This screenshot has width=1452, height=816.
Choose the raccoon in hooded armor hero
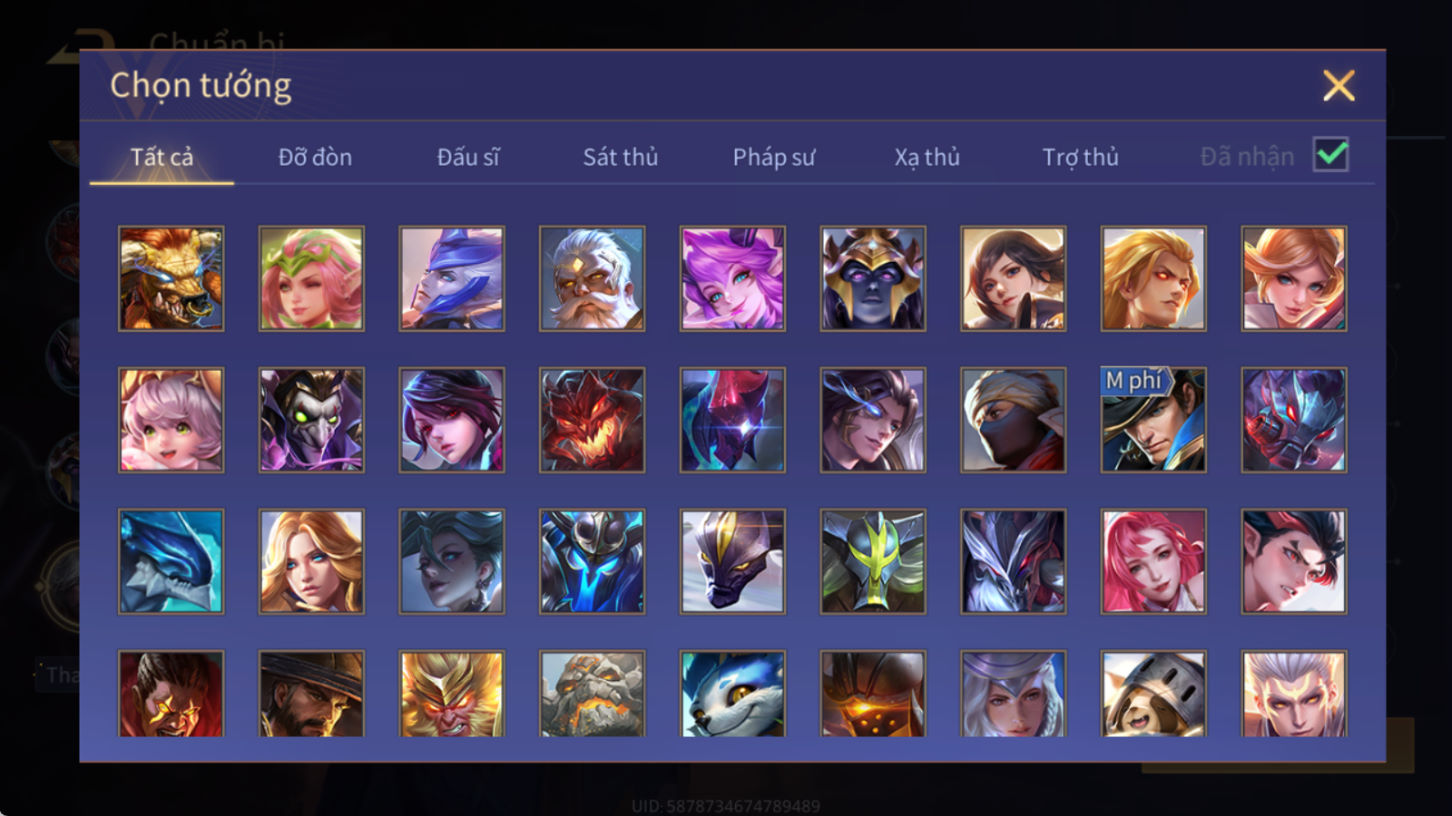1153,694
